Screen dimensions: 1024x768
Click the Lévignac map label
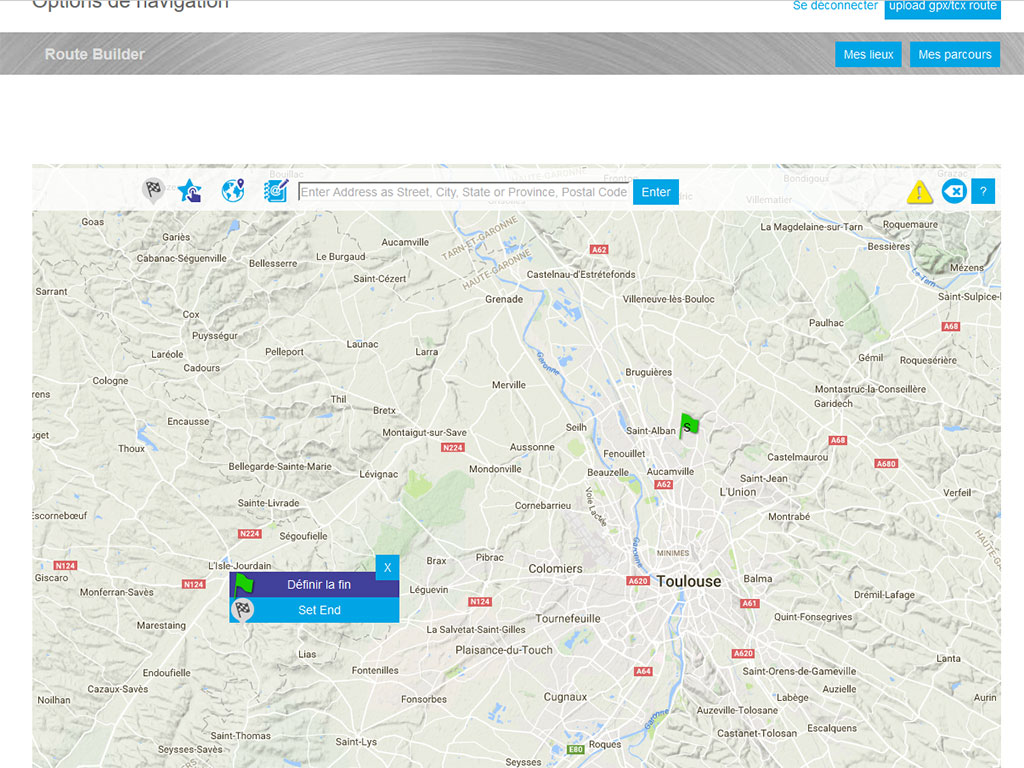pyautogui.click(x=379, y=474)
